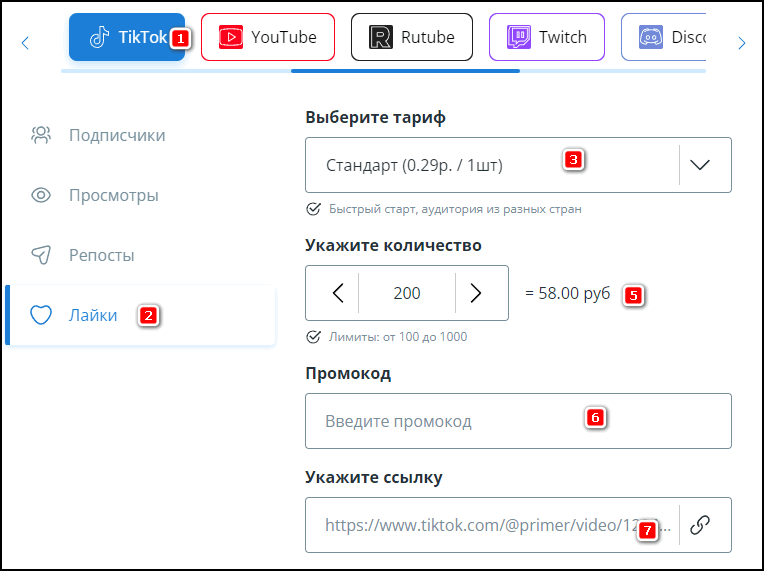
Task: Click the quantity value 200
Action: [x=407, y=293]
